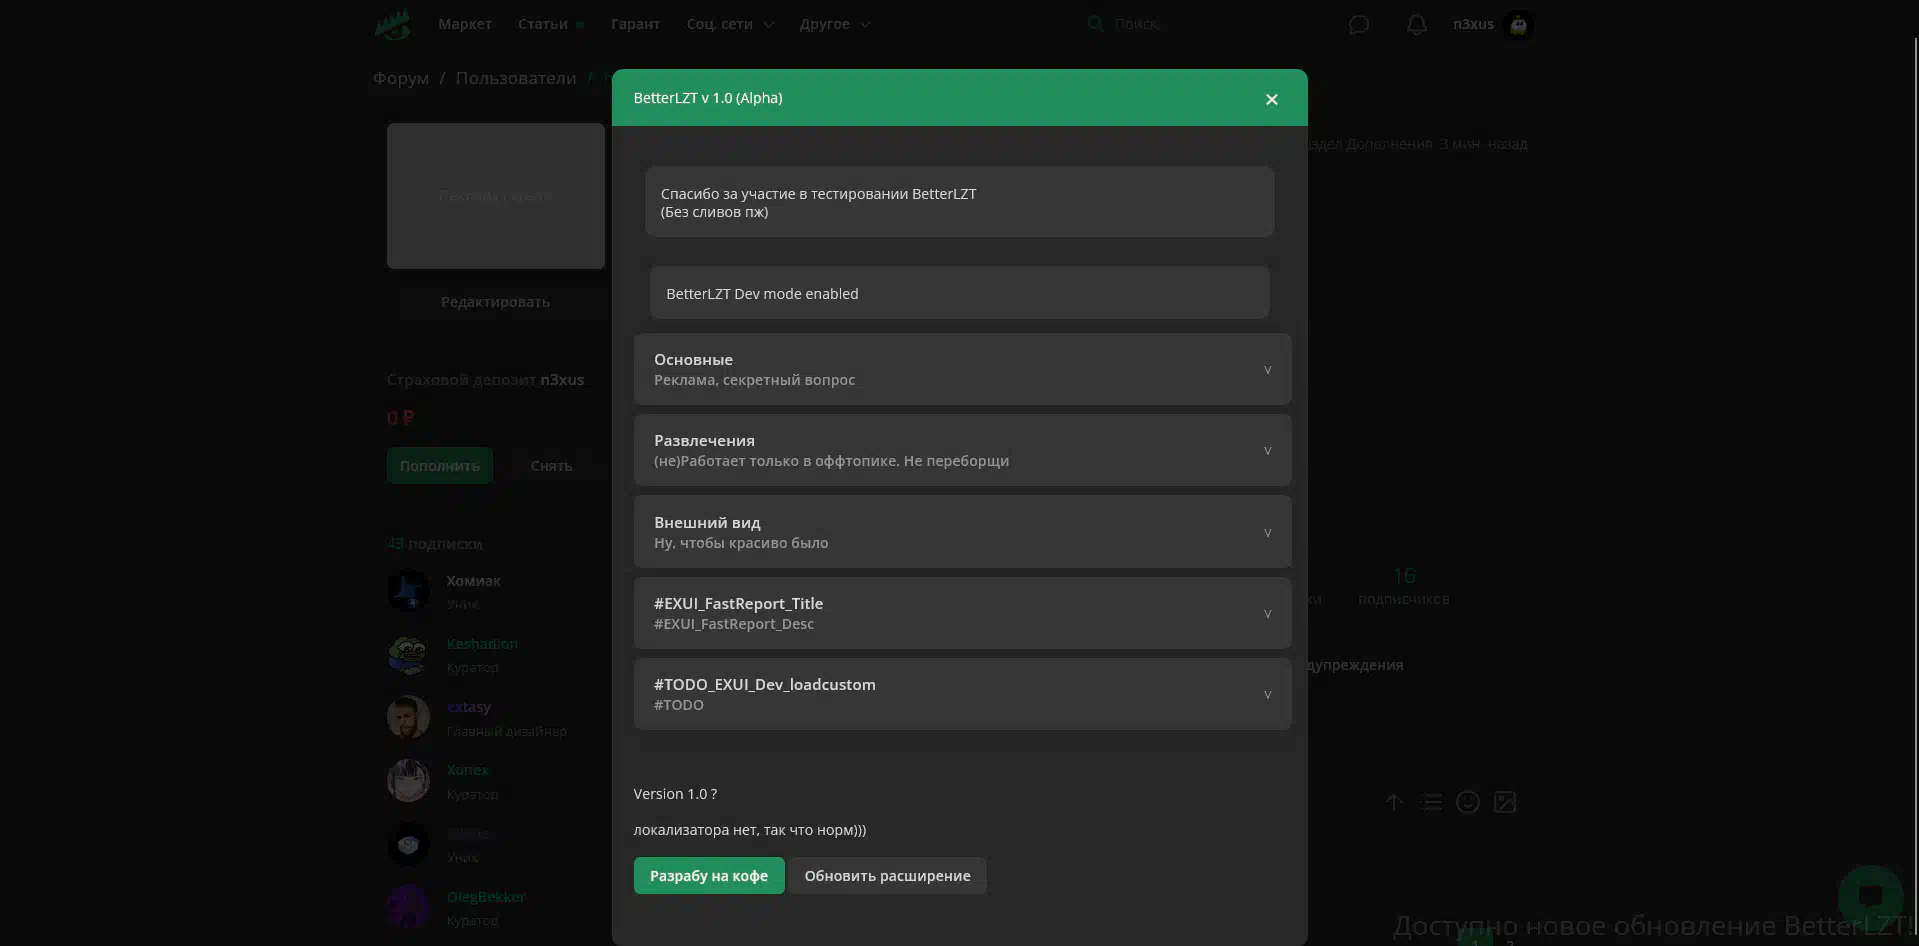Click the Version 1.0 ? text
The height and width of the screenshot is (946, 1919).
pos(675,794)
